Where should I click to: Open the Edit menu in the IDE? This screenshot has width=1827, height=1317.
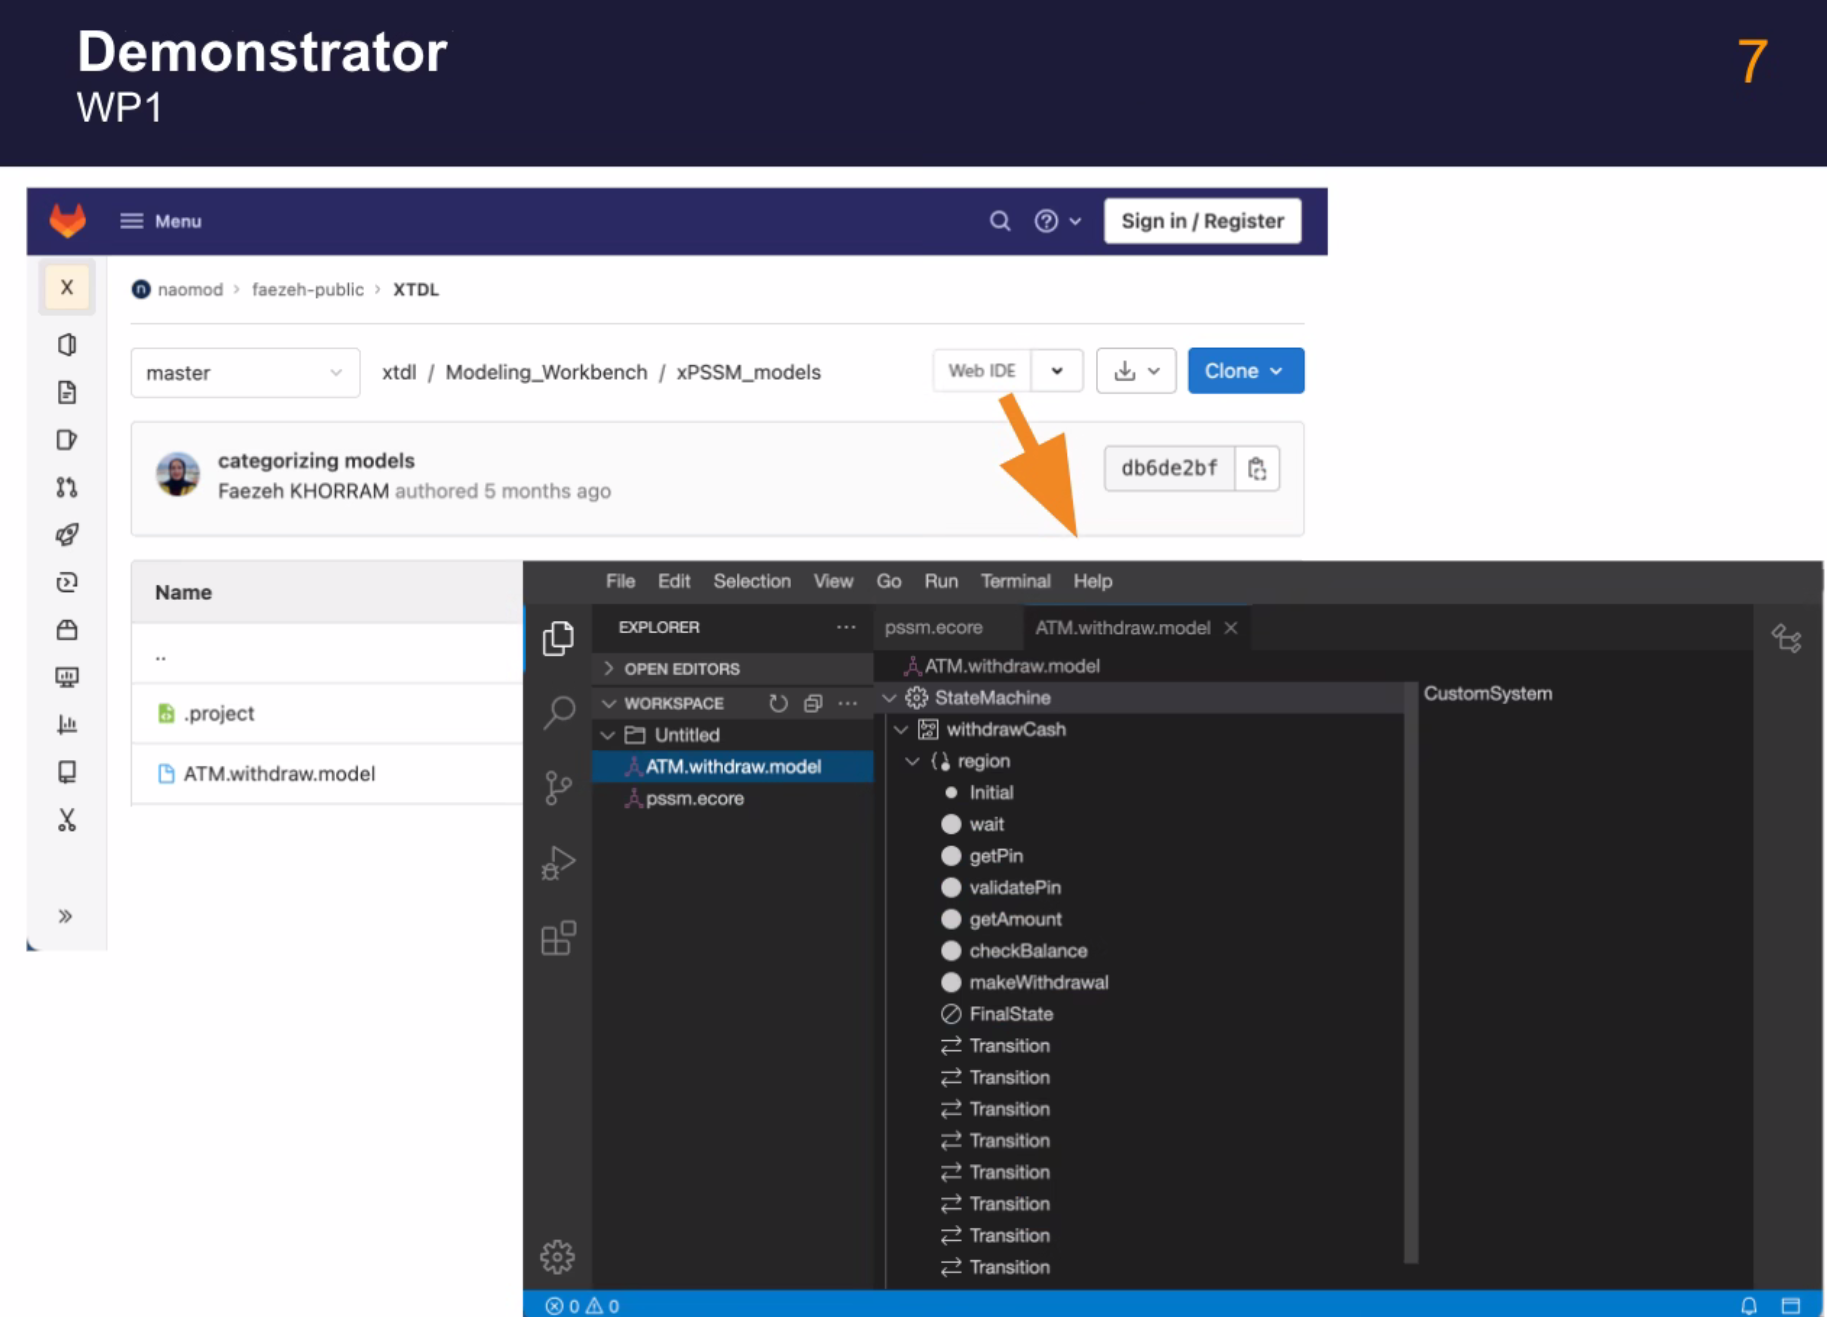[674, 581]
